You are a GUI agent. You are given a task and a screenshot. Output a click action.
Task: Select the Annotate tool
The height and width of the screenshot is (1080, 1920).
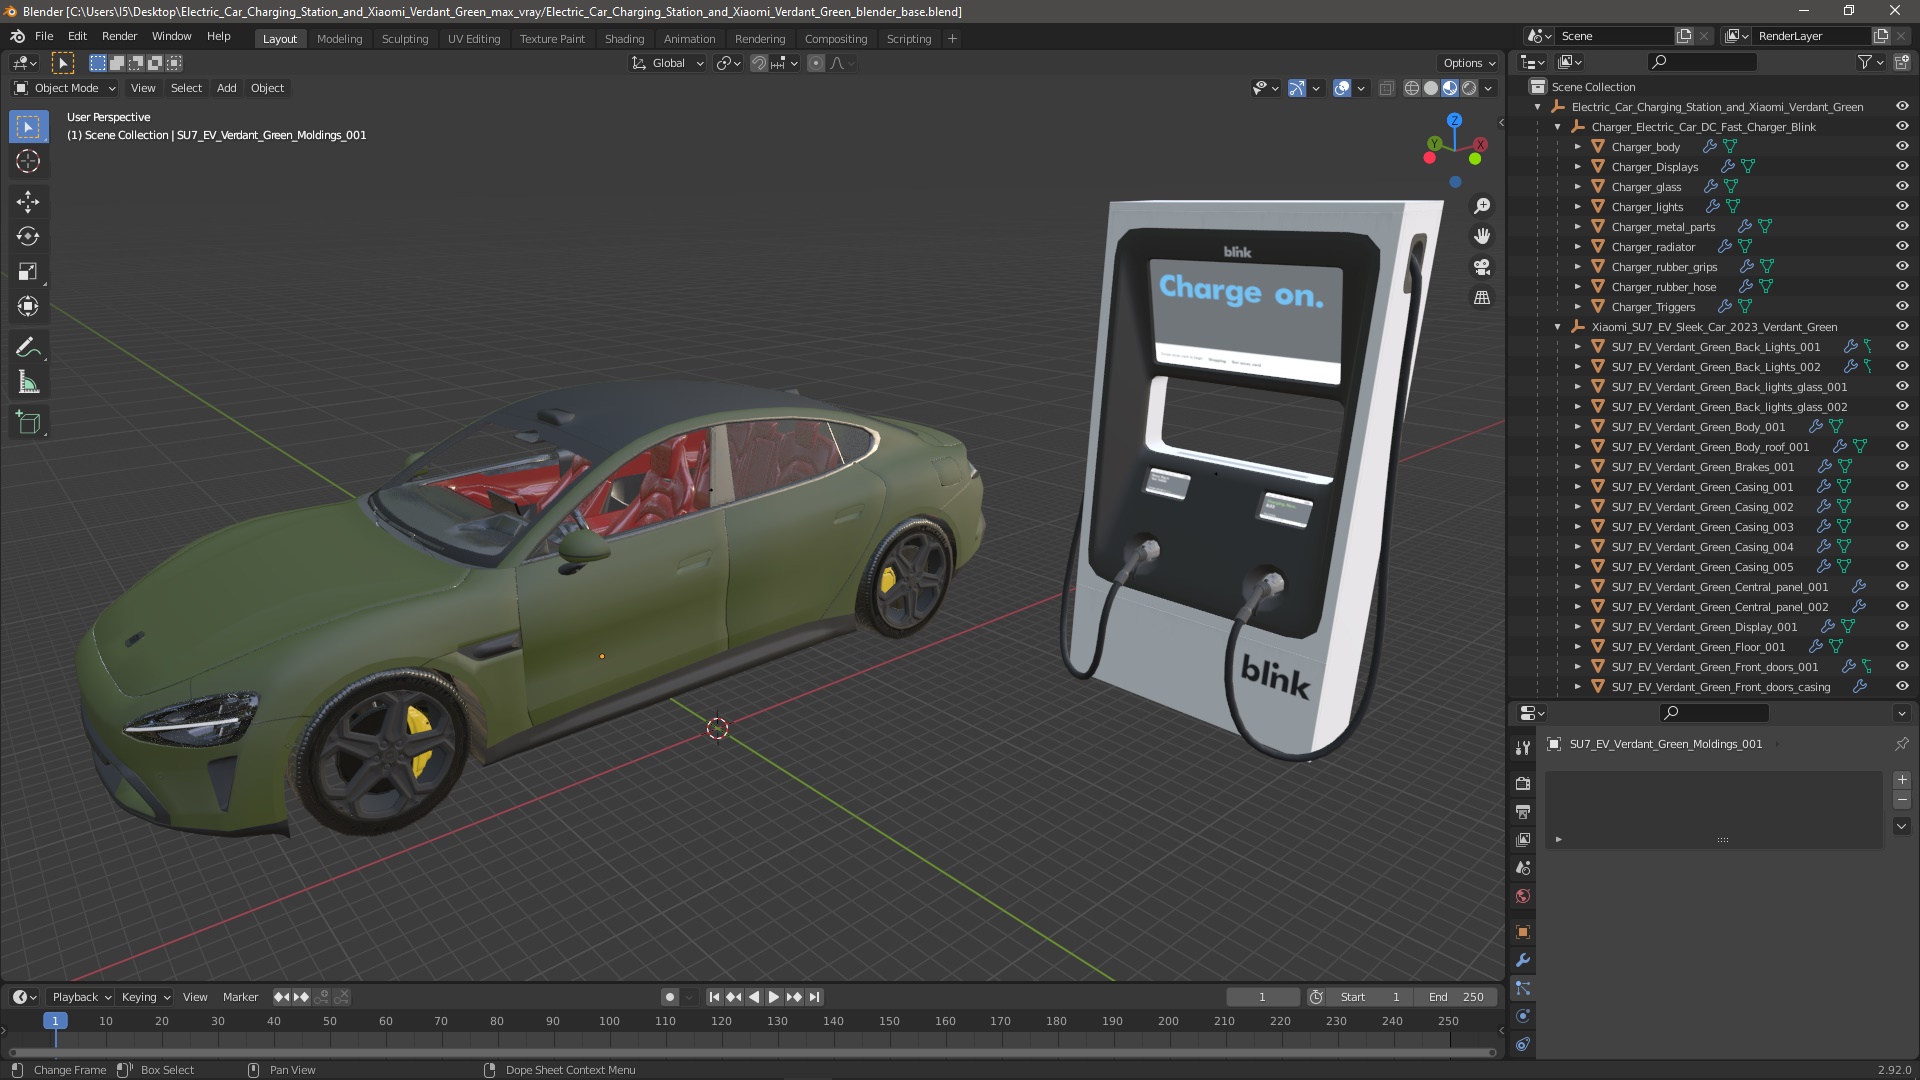(28, 348)
